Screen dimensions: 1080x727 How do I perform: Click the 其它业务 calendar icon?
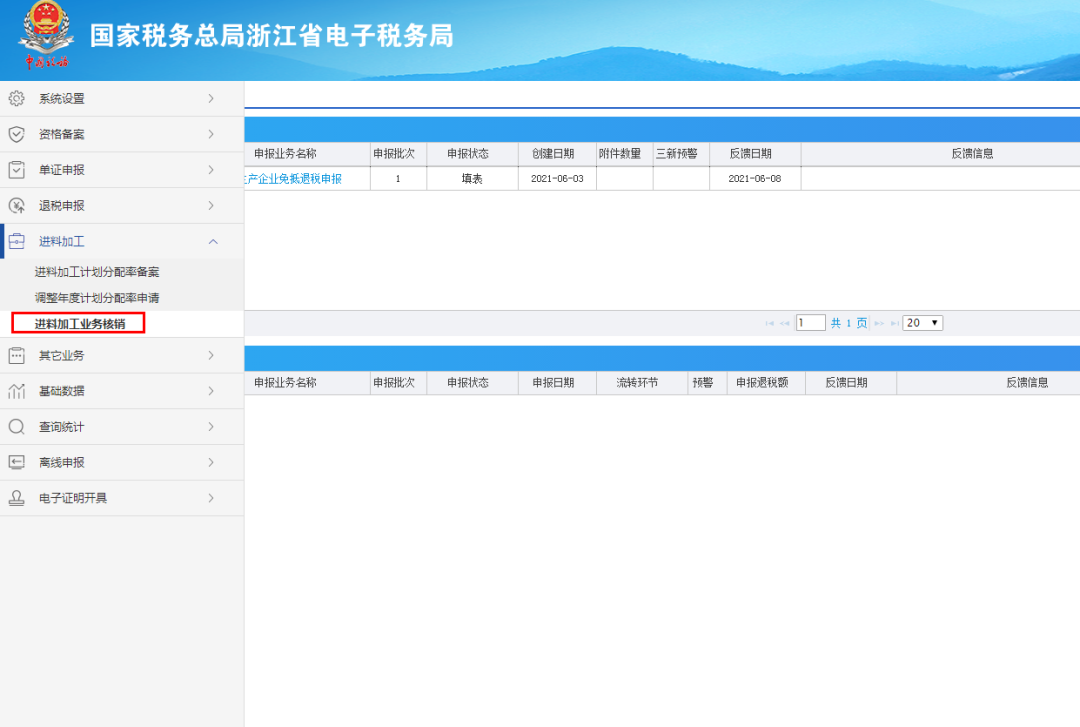coord(17,356)
